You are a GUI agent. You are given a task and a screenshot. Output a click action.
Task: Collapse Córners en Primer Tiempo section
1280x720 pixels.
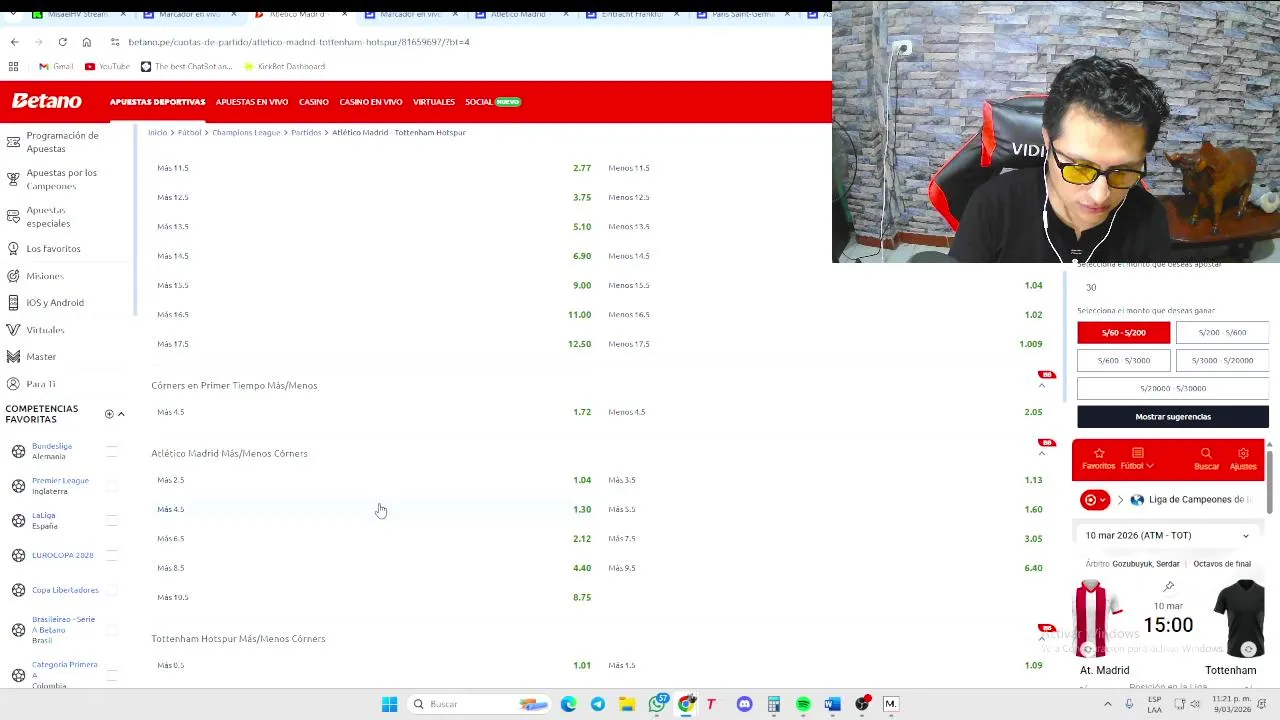1042,386
